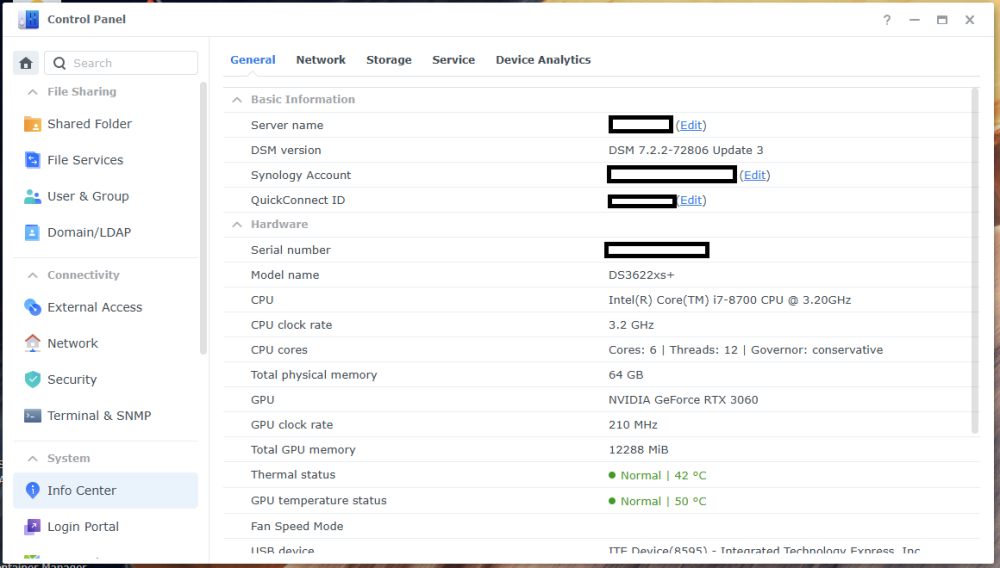1000x568 pixels.
Task: Open Network house icon in sidebar
Action: [32, 343]
